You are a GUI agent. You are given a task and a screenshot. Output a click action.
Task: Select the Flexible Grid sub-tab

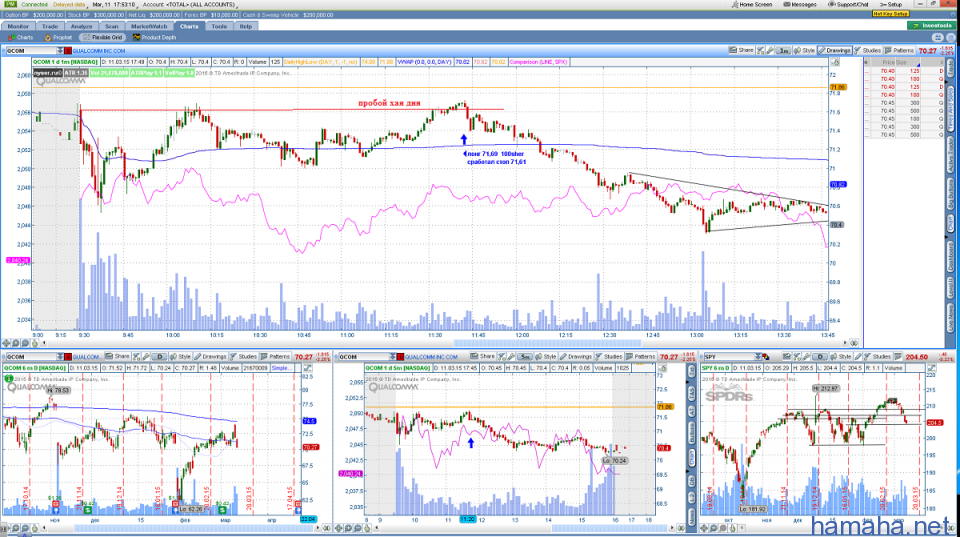pyautogui.click(x=103, y=37)
